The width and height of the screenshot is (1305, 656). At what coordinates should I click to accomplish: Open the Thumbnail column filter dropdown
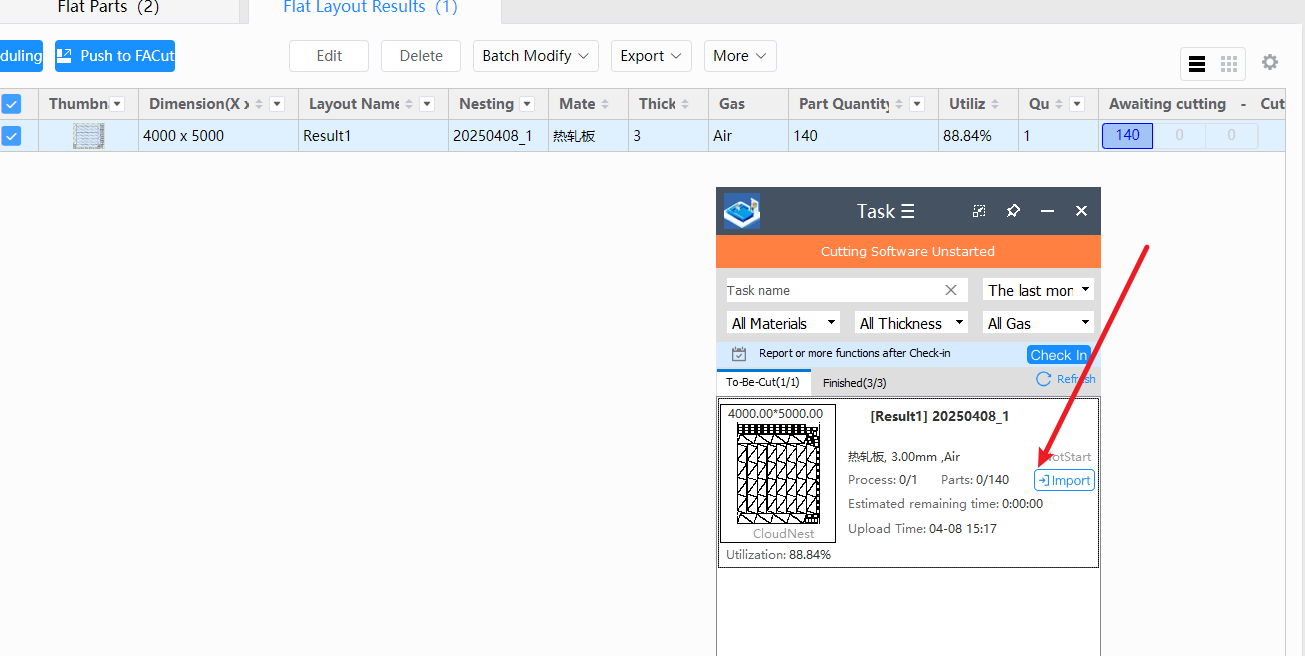(117, 104)
